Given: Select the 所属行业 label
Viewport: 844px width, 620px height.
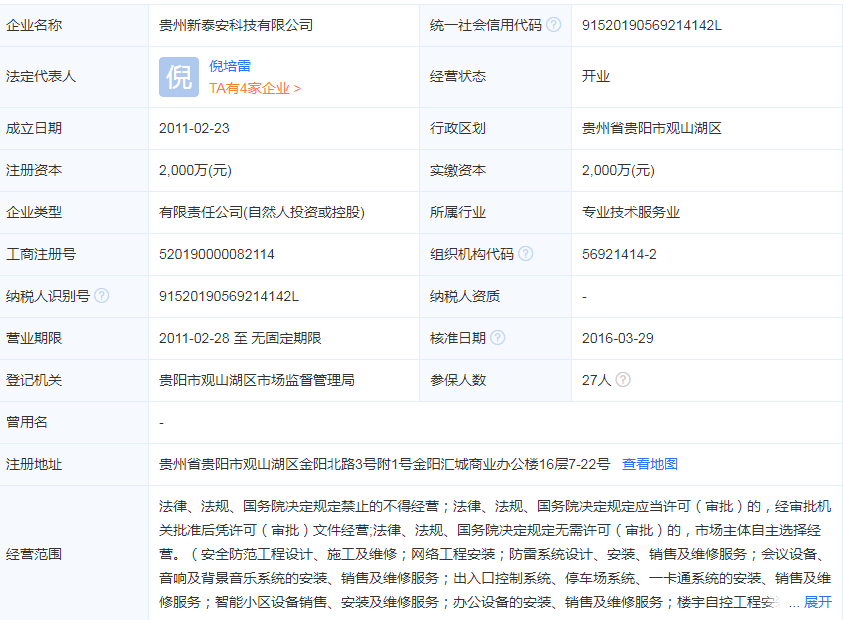Looking at the screenshot, I should 458,213.
